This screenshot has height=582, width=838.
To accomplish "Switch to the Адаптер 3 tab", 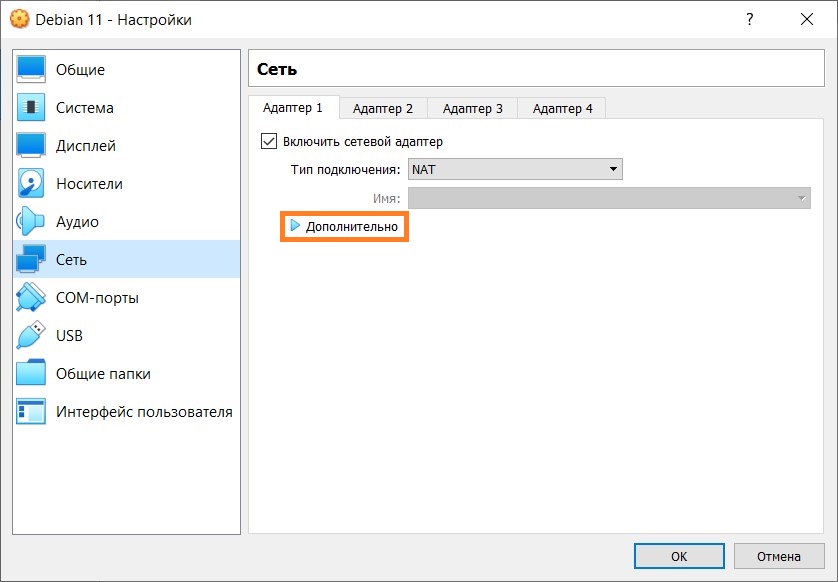I will (x=472, y=108).
